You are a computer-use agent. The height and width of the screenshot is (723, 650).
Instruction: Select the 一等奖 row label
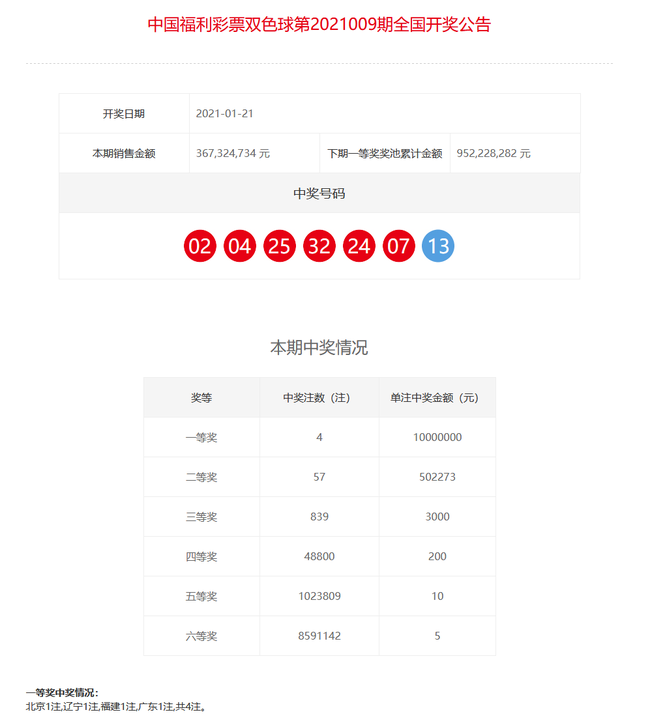[x=201, y=438]
